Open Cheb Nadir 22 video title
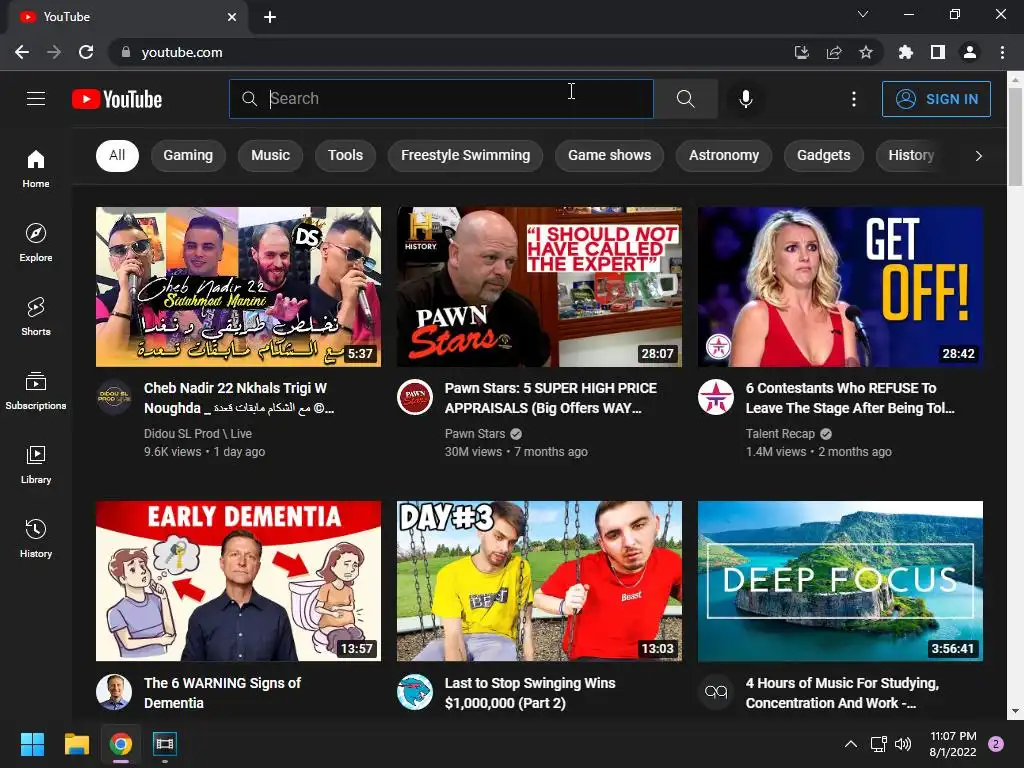 [239, 398]
